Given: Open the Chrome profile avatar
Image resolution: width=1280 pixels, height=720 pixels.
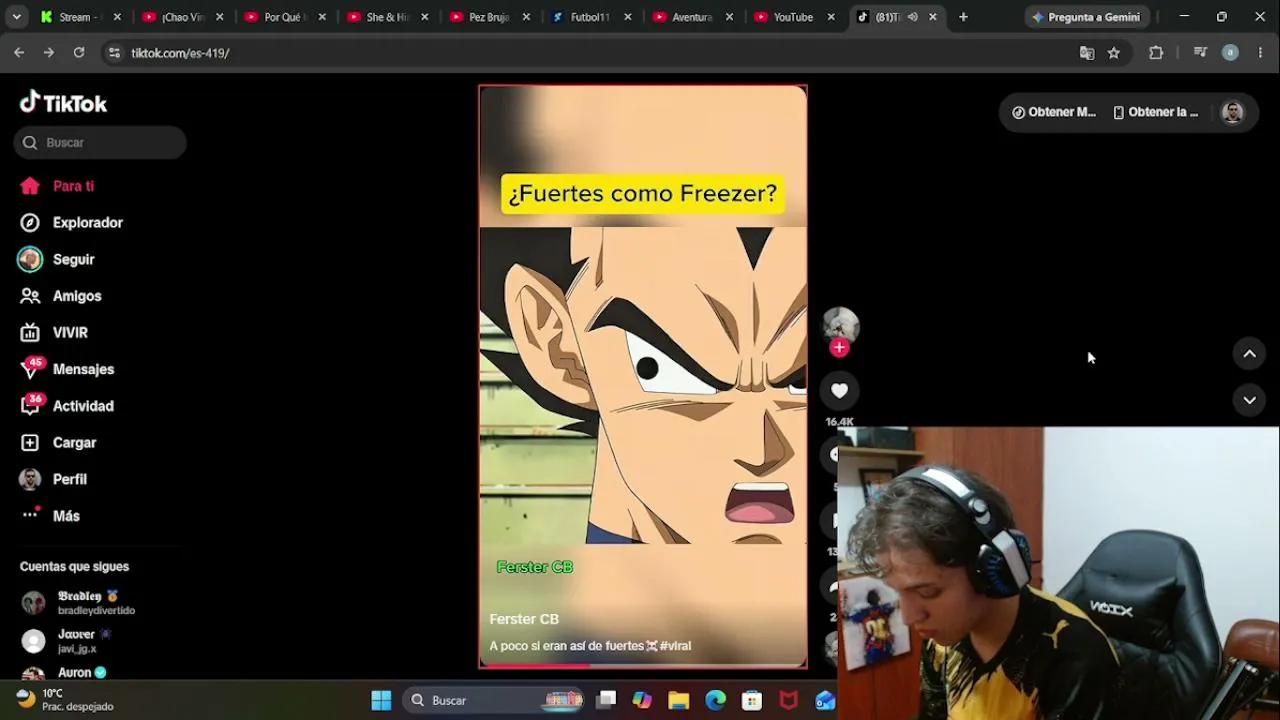Looking at the screenshot, I should click(x=1230, y=53).
